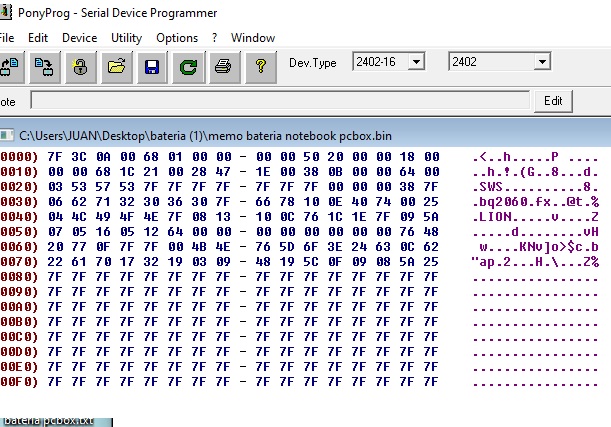
Task: Click hex byte 47 in row 0010
Action: coord(223,172)
